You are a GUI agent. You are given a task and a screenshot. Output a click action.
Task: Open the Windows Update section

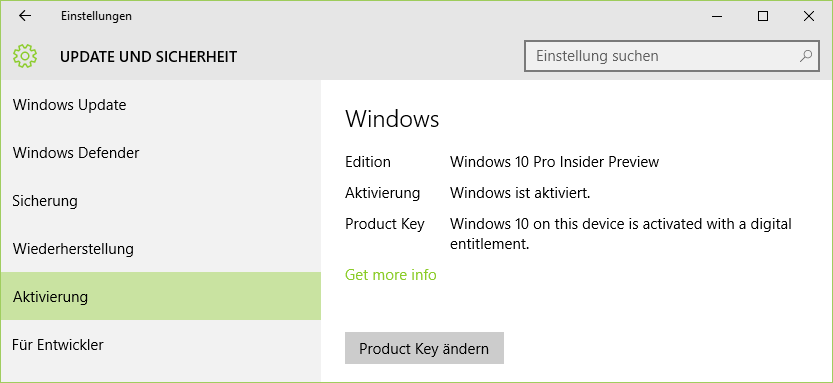pyautogui.click(x=161, y=105)
